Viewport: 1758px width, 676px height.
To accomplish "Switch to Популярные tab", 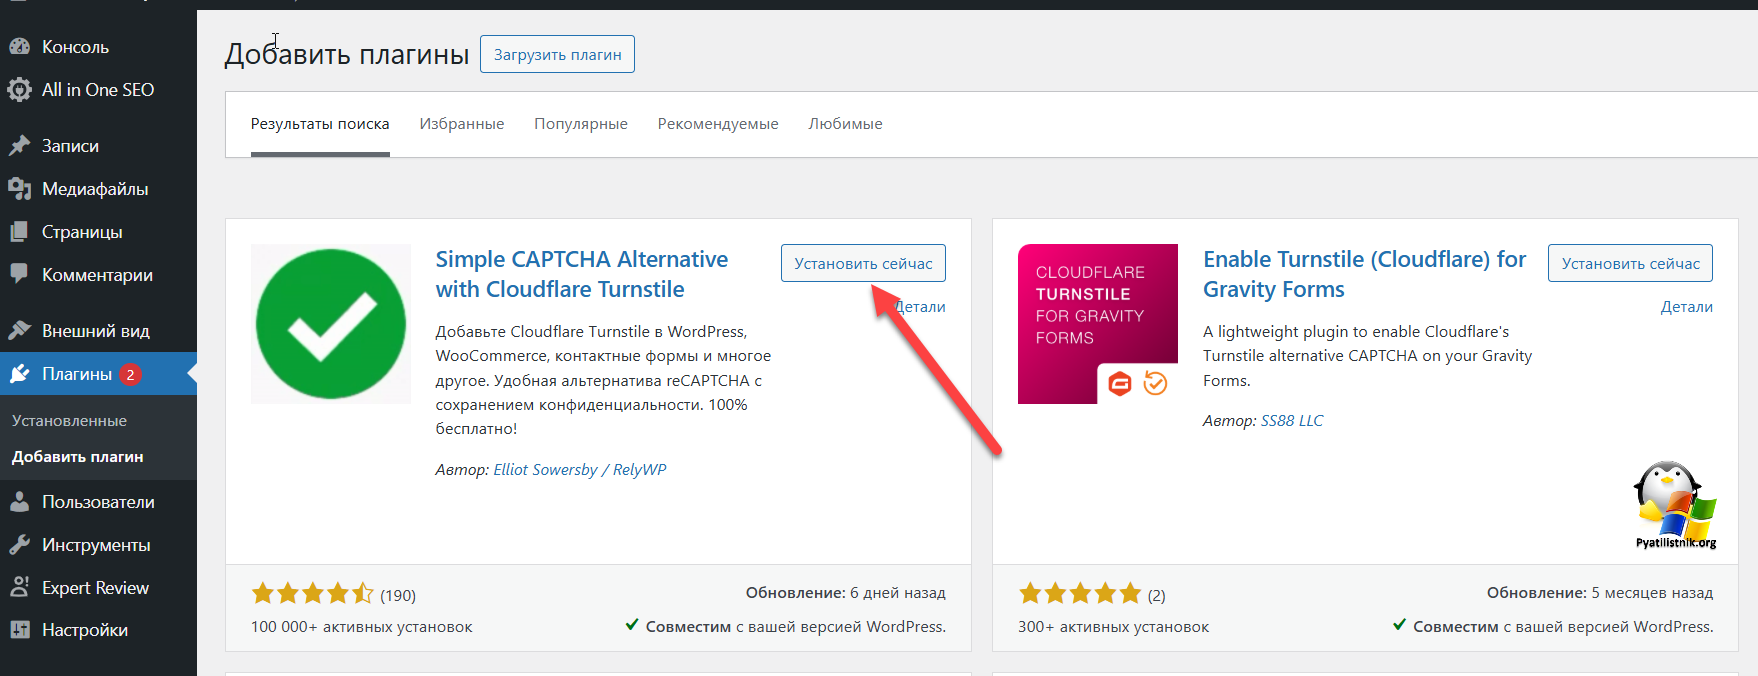I will coord(581,124).
